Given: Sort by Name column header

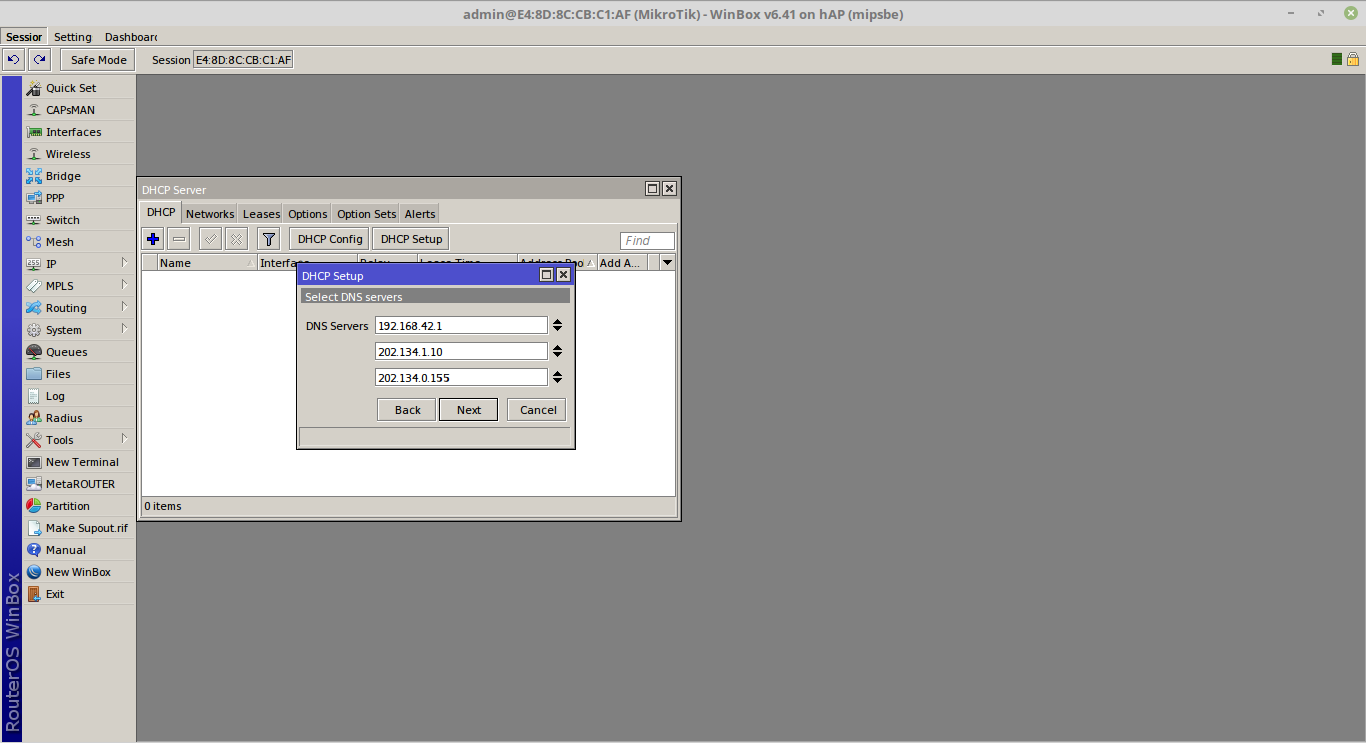Looking at the screenshot, I should coord(206,263).
